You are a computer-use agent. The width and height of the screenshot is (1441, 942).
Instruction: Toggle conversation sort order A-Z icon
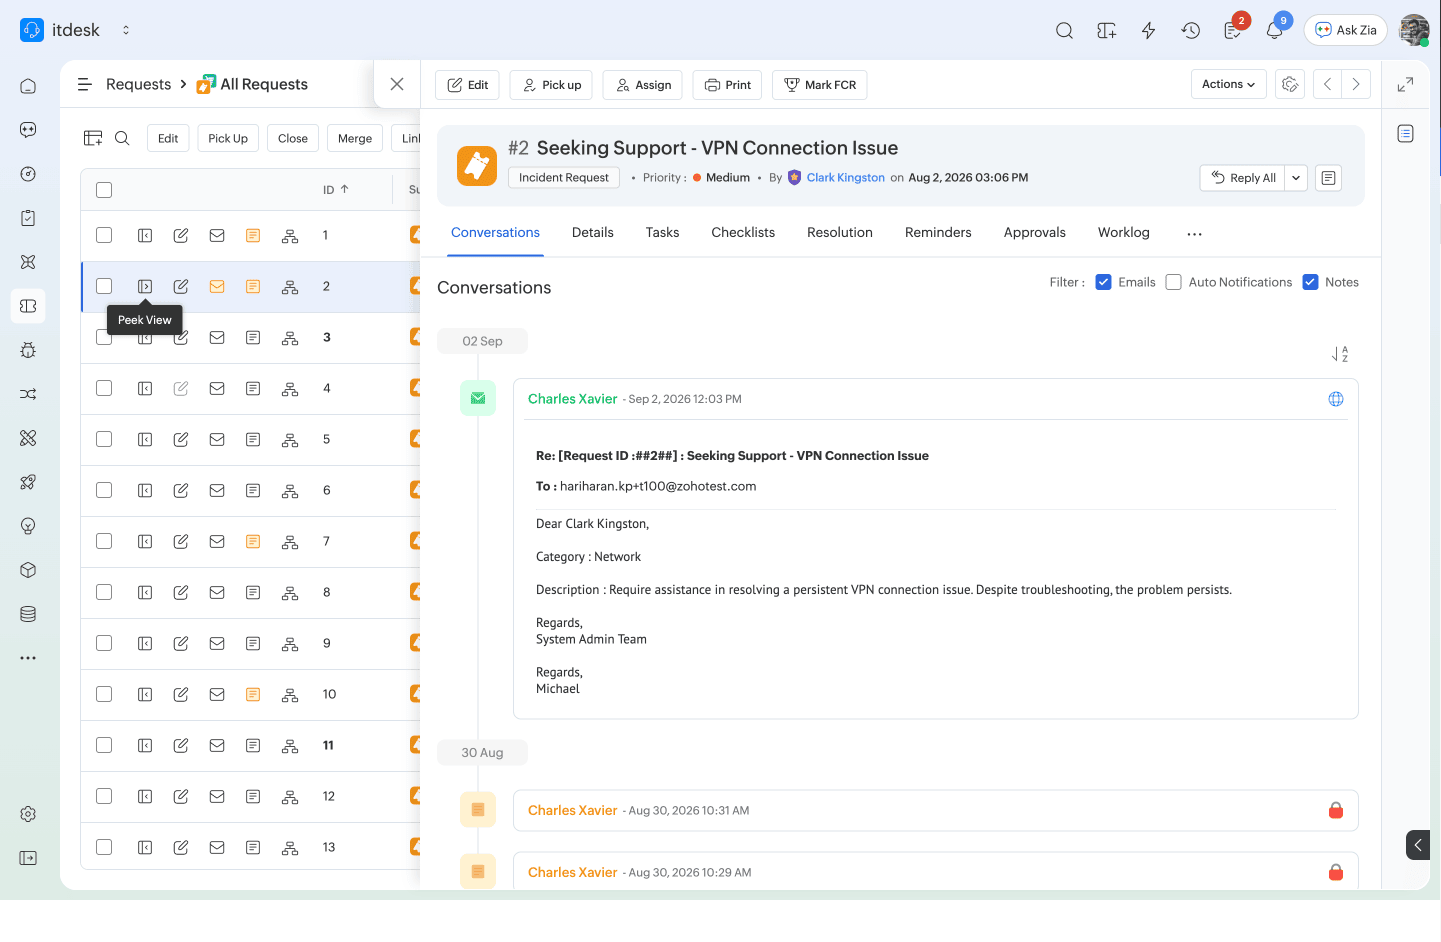coord(1340,354)
